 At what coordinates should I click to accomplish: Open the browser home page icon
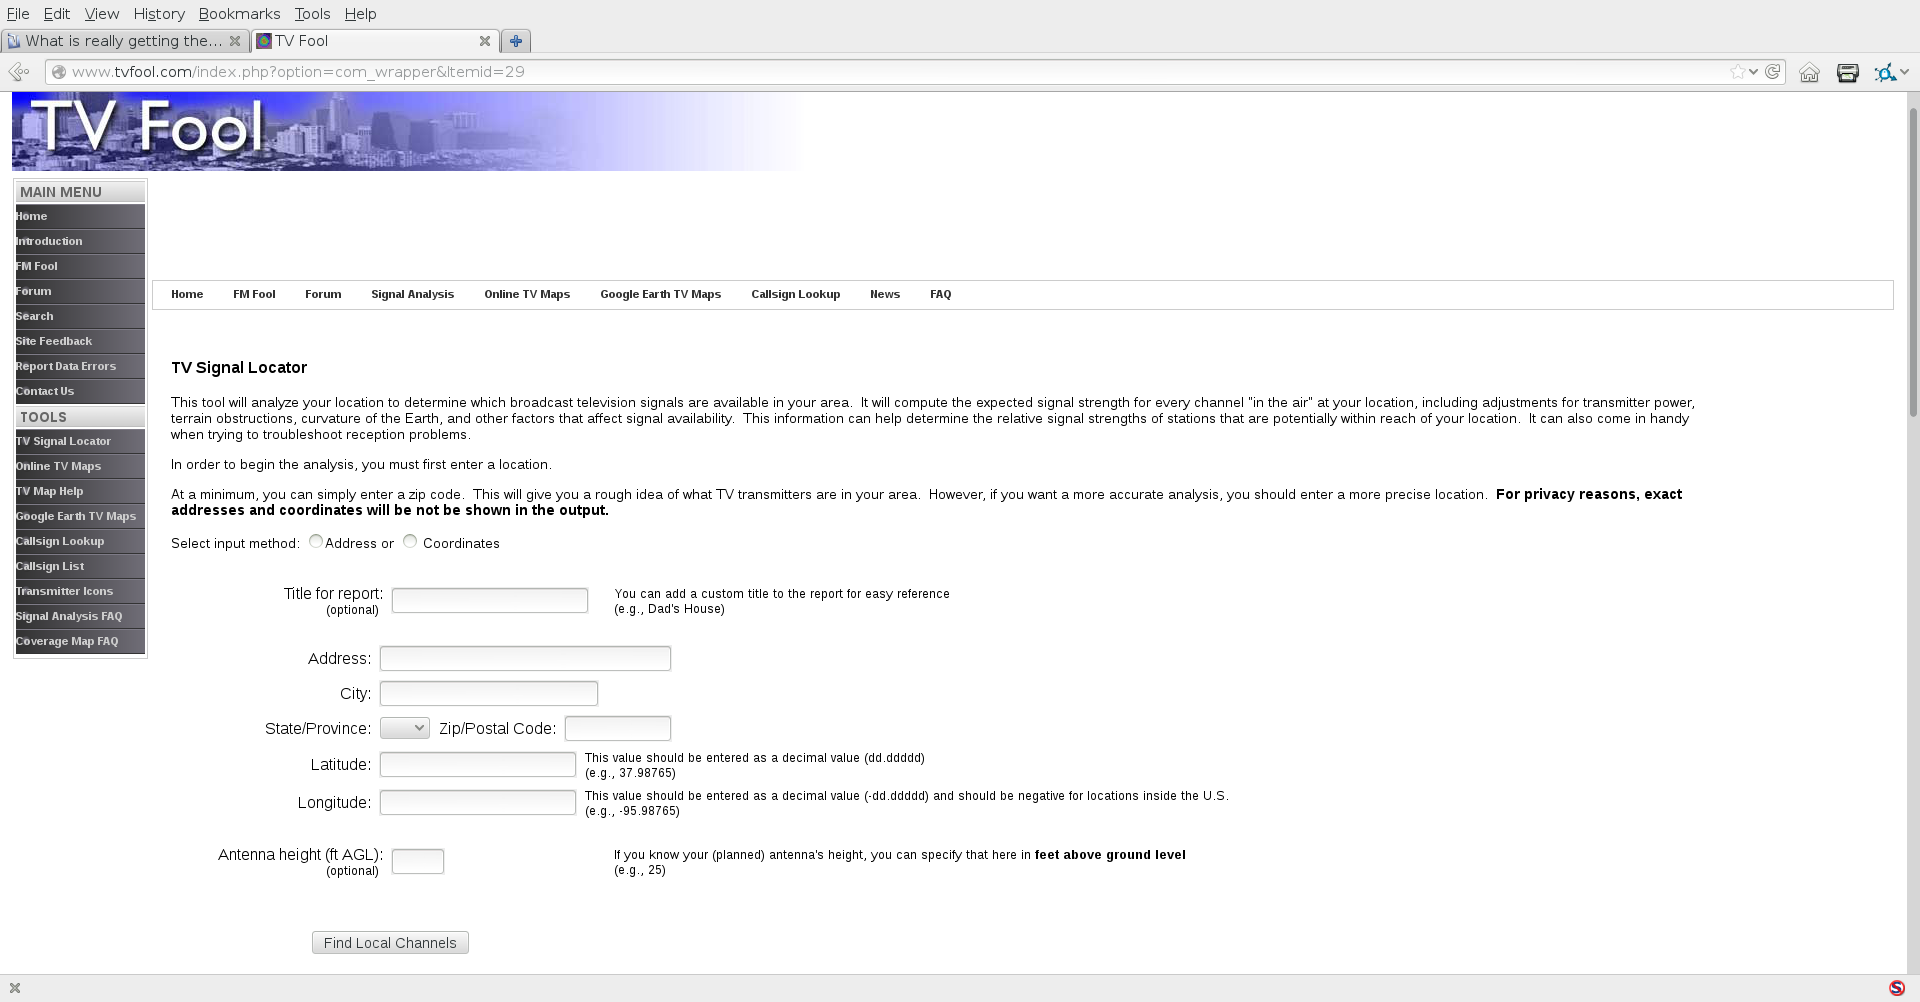click(x=1809, y=72)
